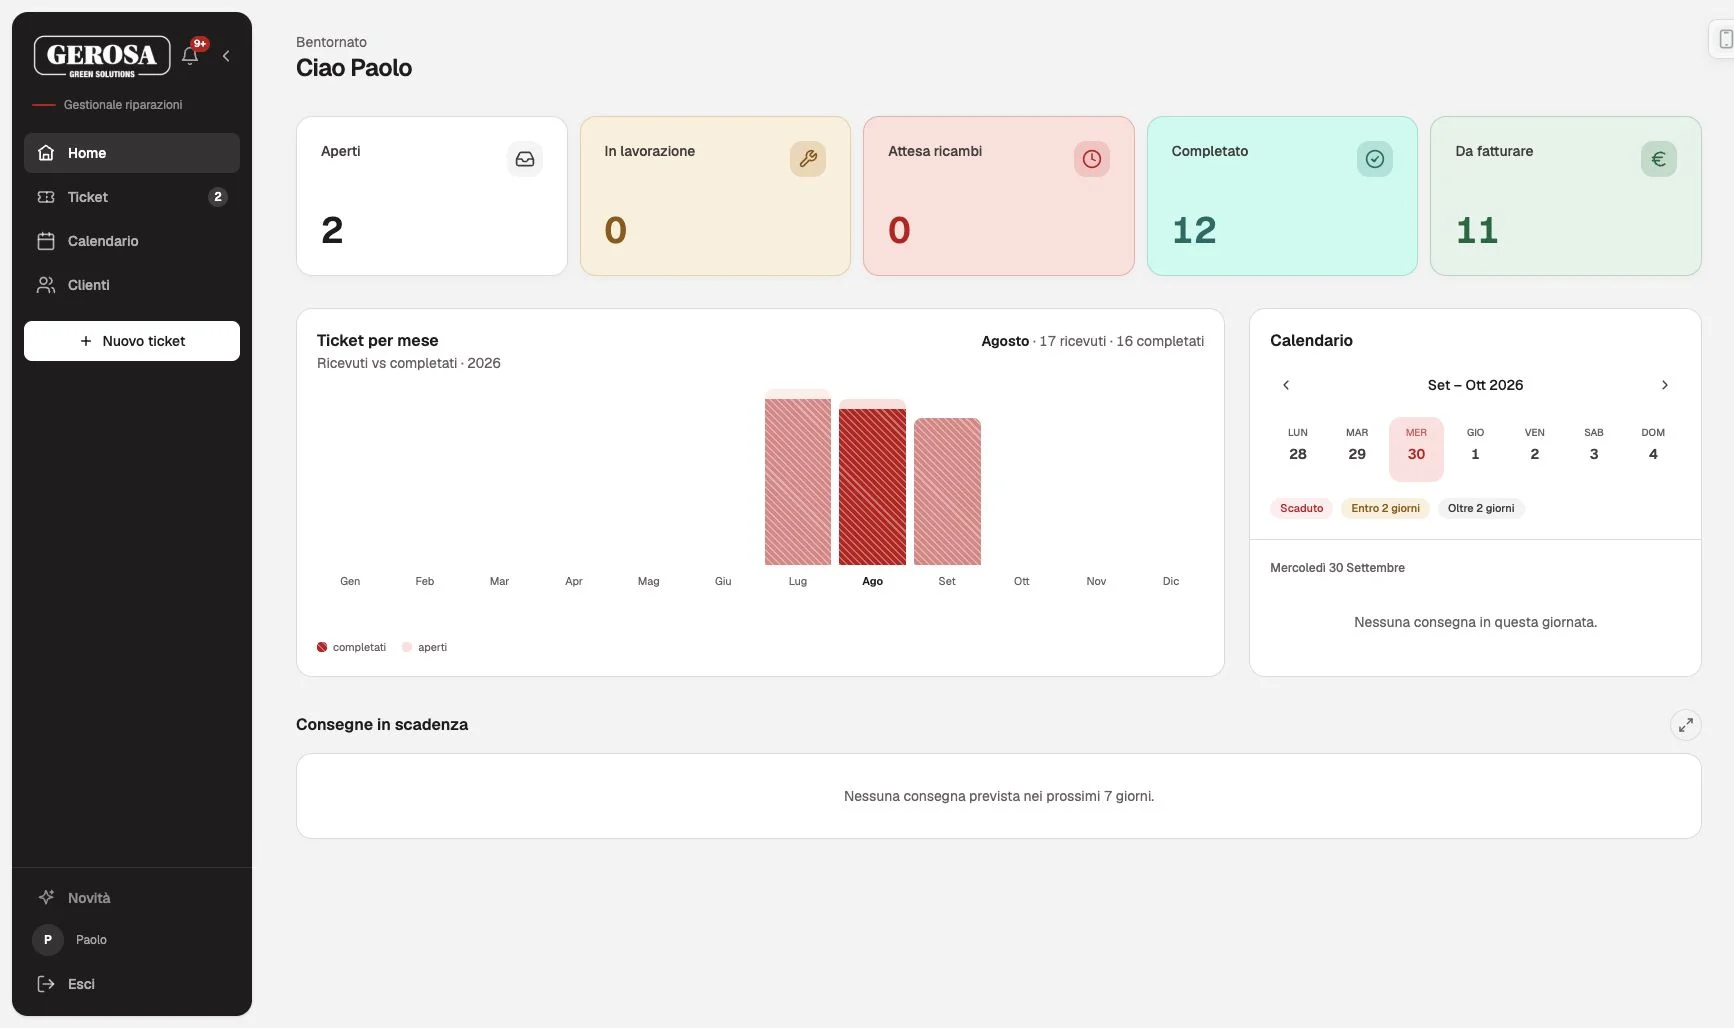
Task: Click the Lug bar in the chart
Action: pyautogui.click(x=798, y=477)
